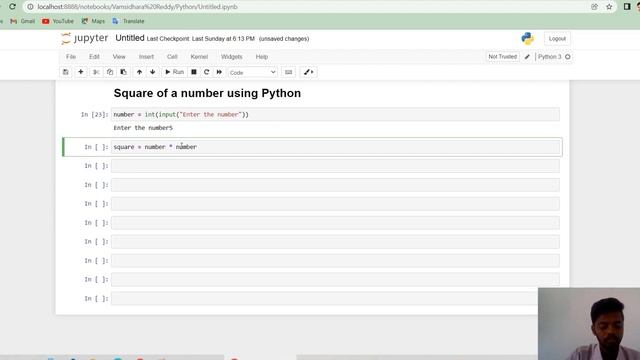Screen dimensions: 640x360
Task: Run the selected cell
Action: pyautogui.click(x=174, y=72)
